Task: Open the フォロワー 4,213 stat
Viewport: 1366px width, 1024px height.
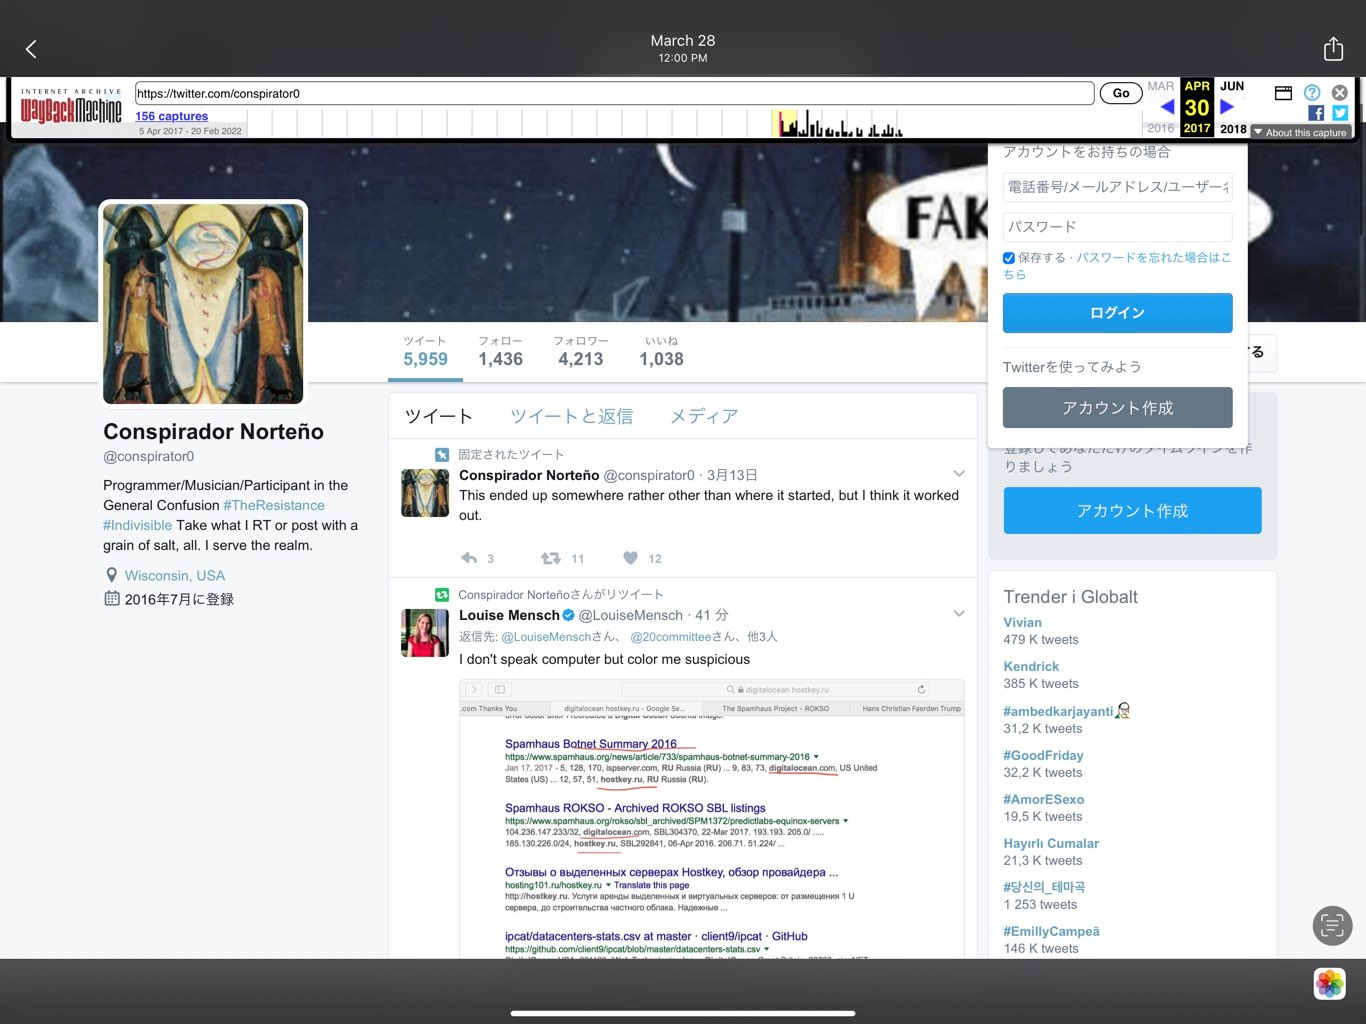Action: [x=581, y=352]
